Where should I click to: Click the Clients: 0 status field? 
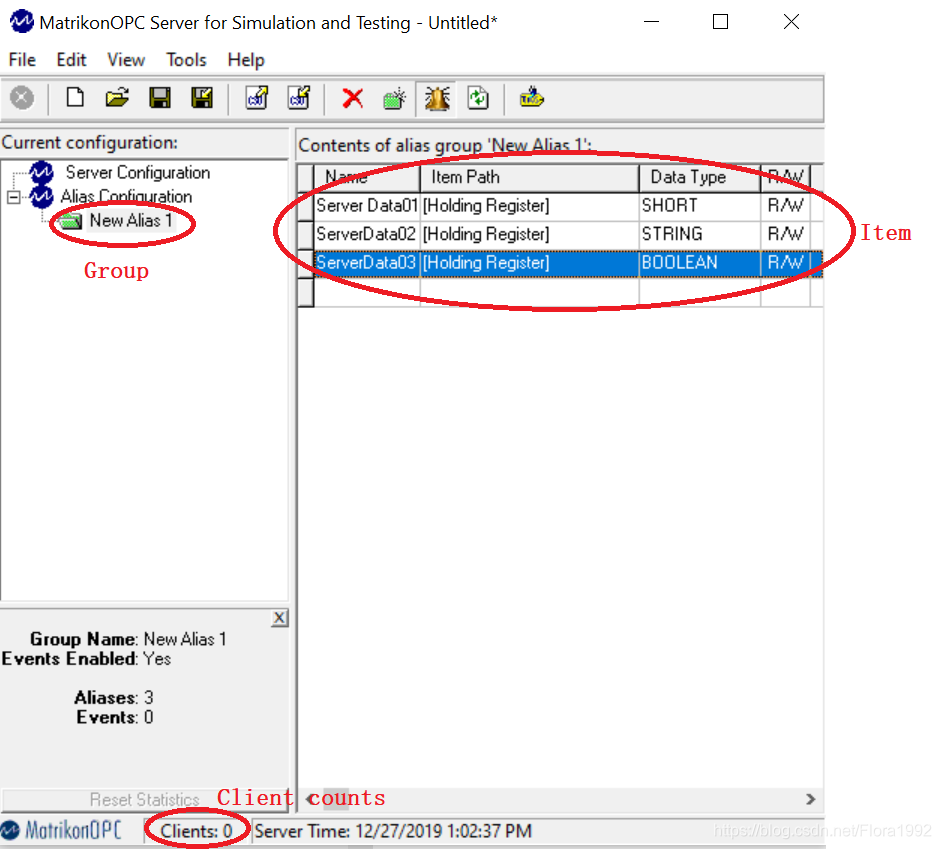point(196,831)
